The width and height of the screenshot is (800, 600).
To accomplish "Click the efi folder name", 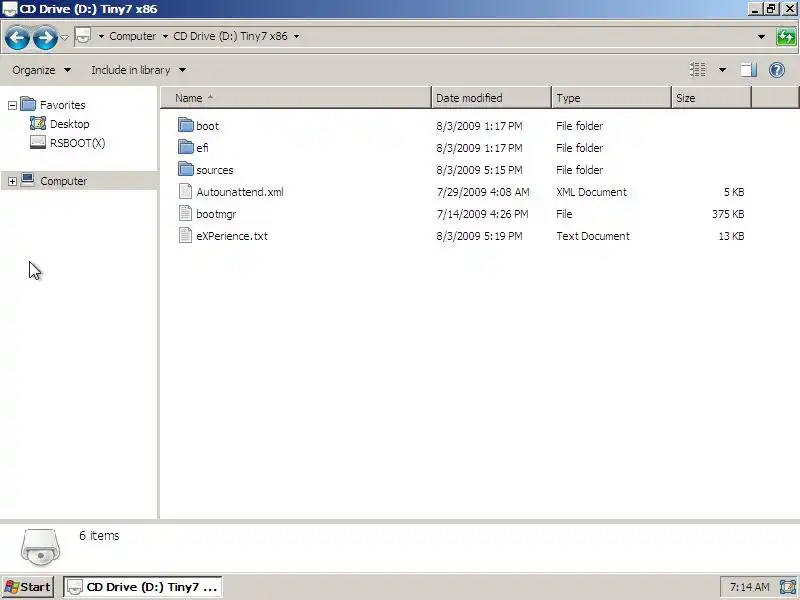I will 202,148.
